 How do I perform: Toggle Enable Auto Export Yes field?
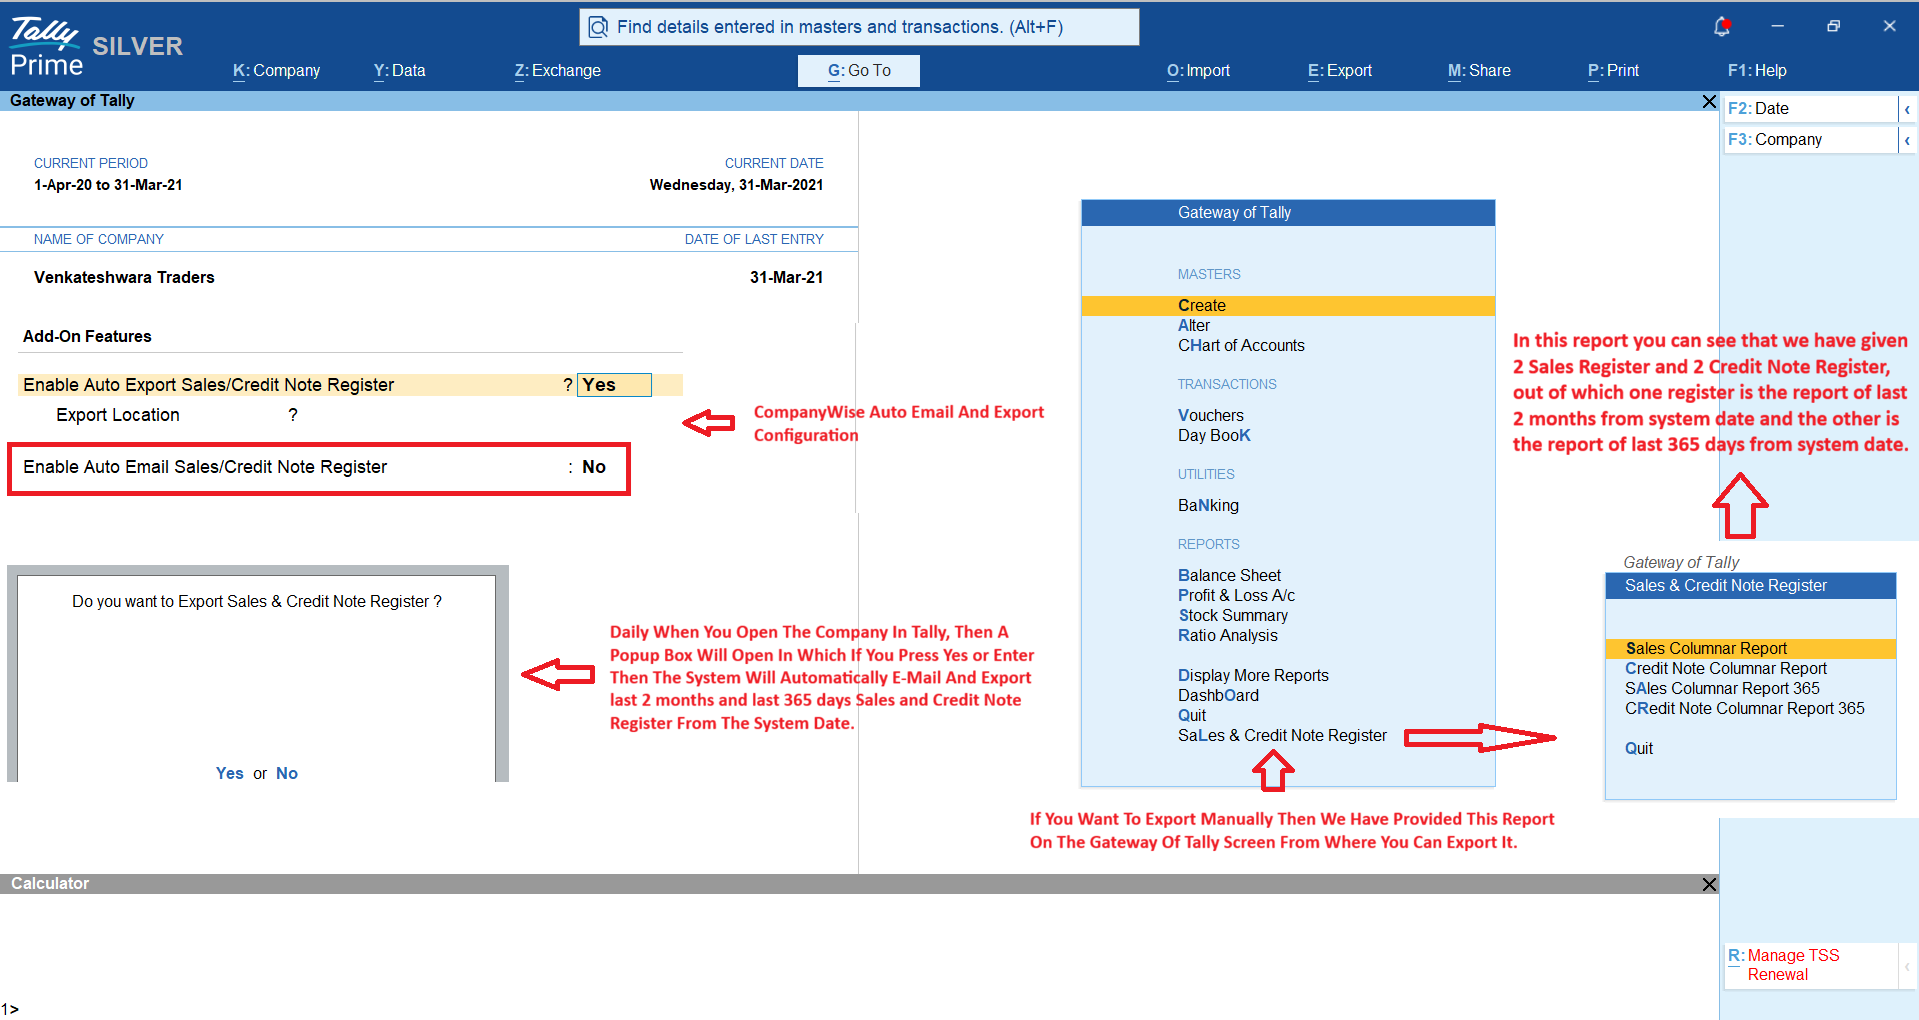[x=614, y=385]
